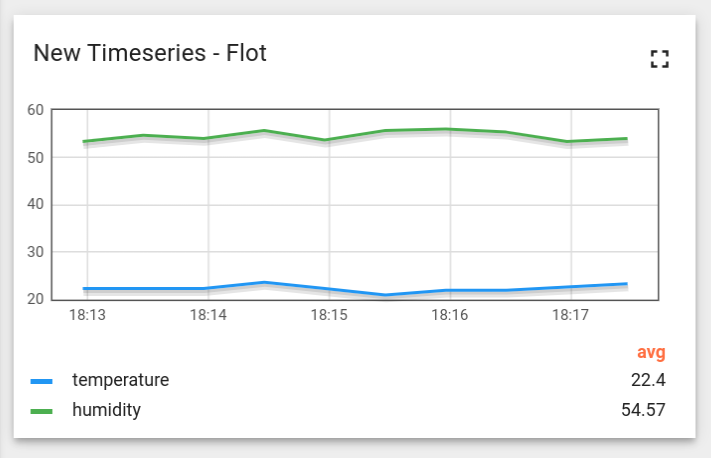
Task: Click the temperature average value 22.4
Action: (648, 380)
